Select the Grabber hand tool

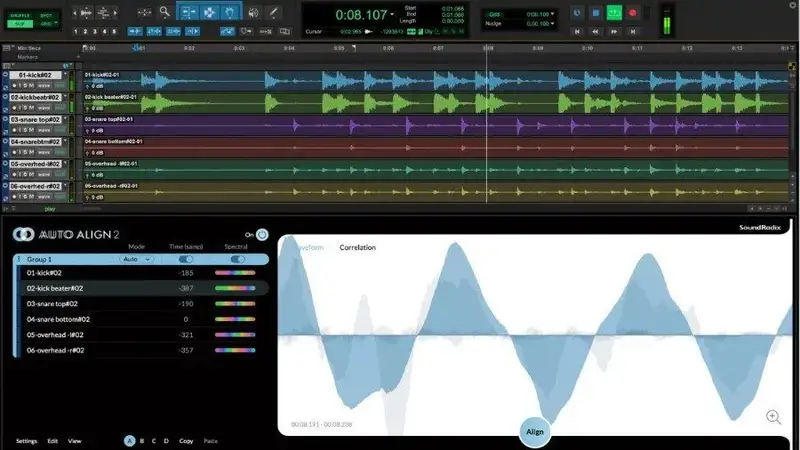(x=230, y=12)
